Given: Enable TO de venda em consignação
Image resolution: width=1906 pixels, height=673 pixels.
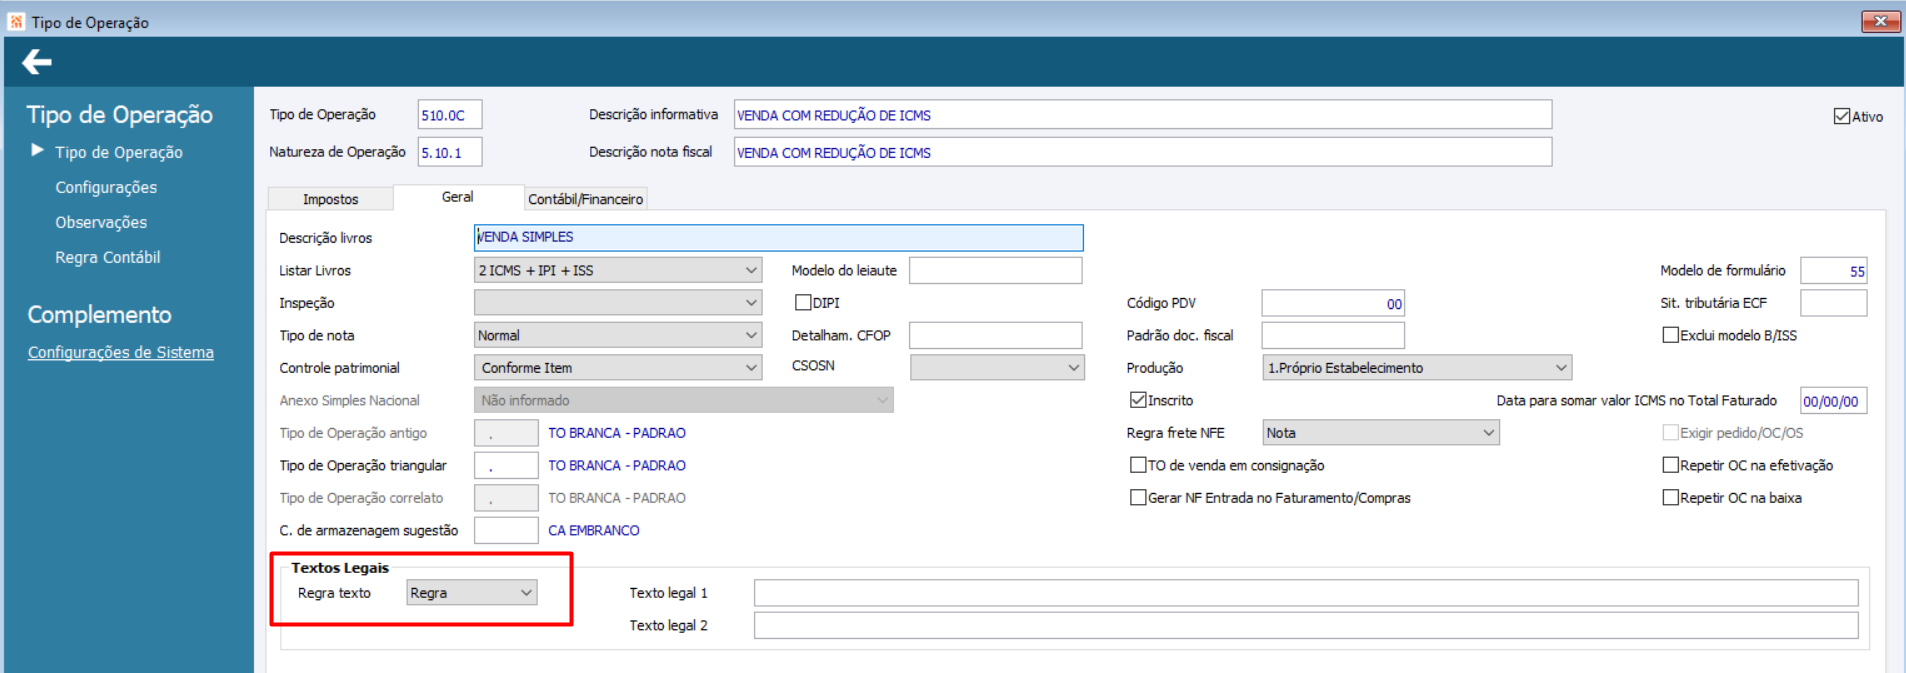Looking at the screenshot, I should [x=1137, y=465].
